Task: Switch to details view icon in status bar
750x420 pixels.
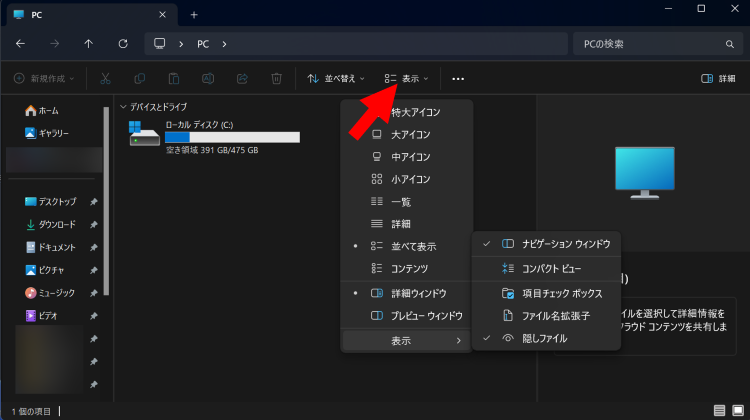Action: coord(719,410)
